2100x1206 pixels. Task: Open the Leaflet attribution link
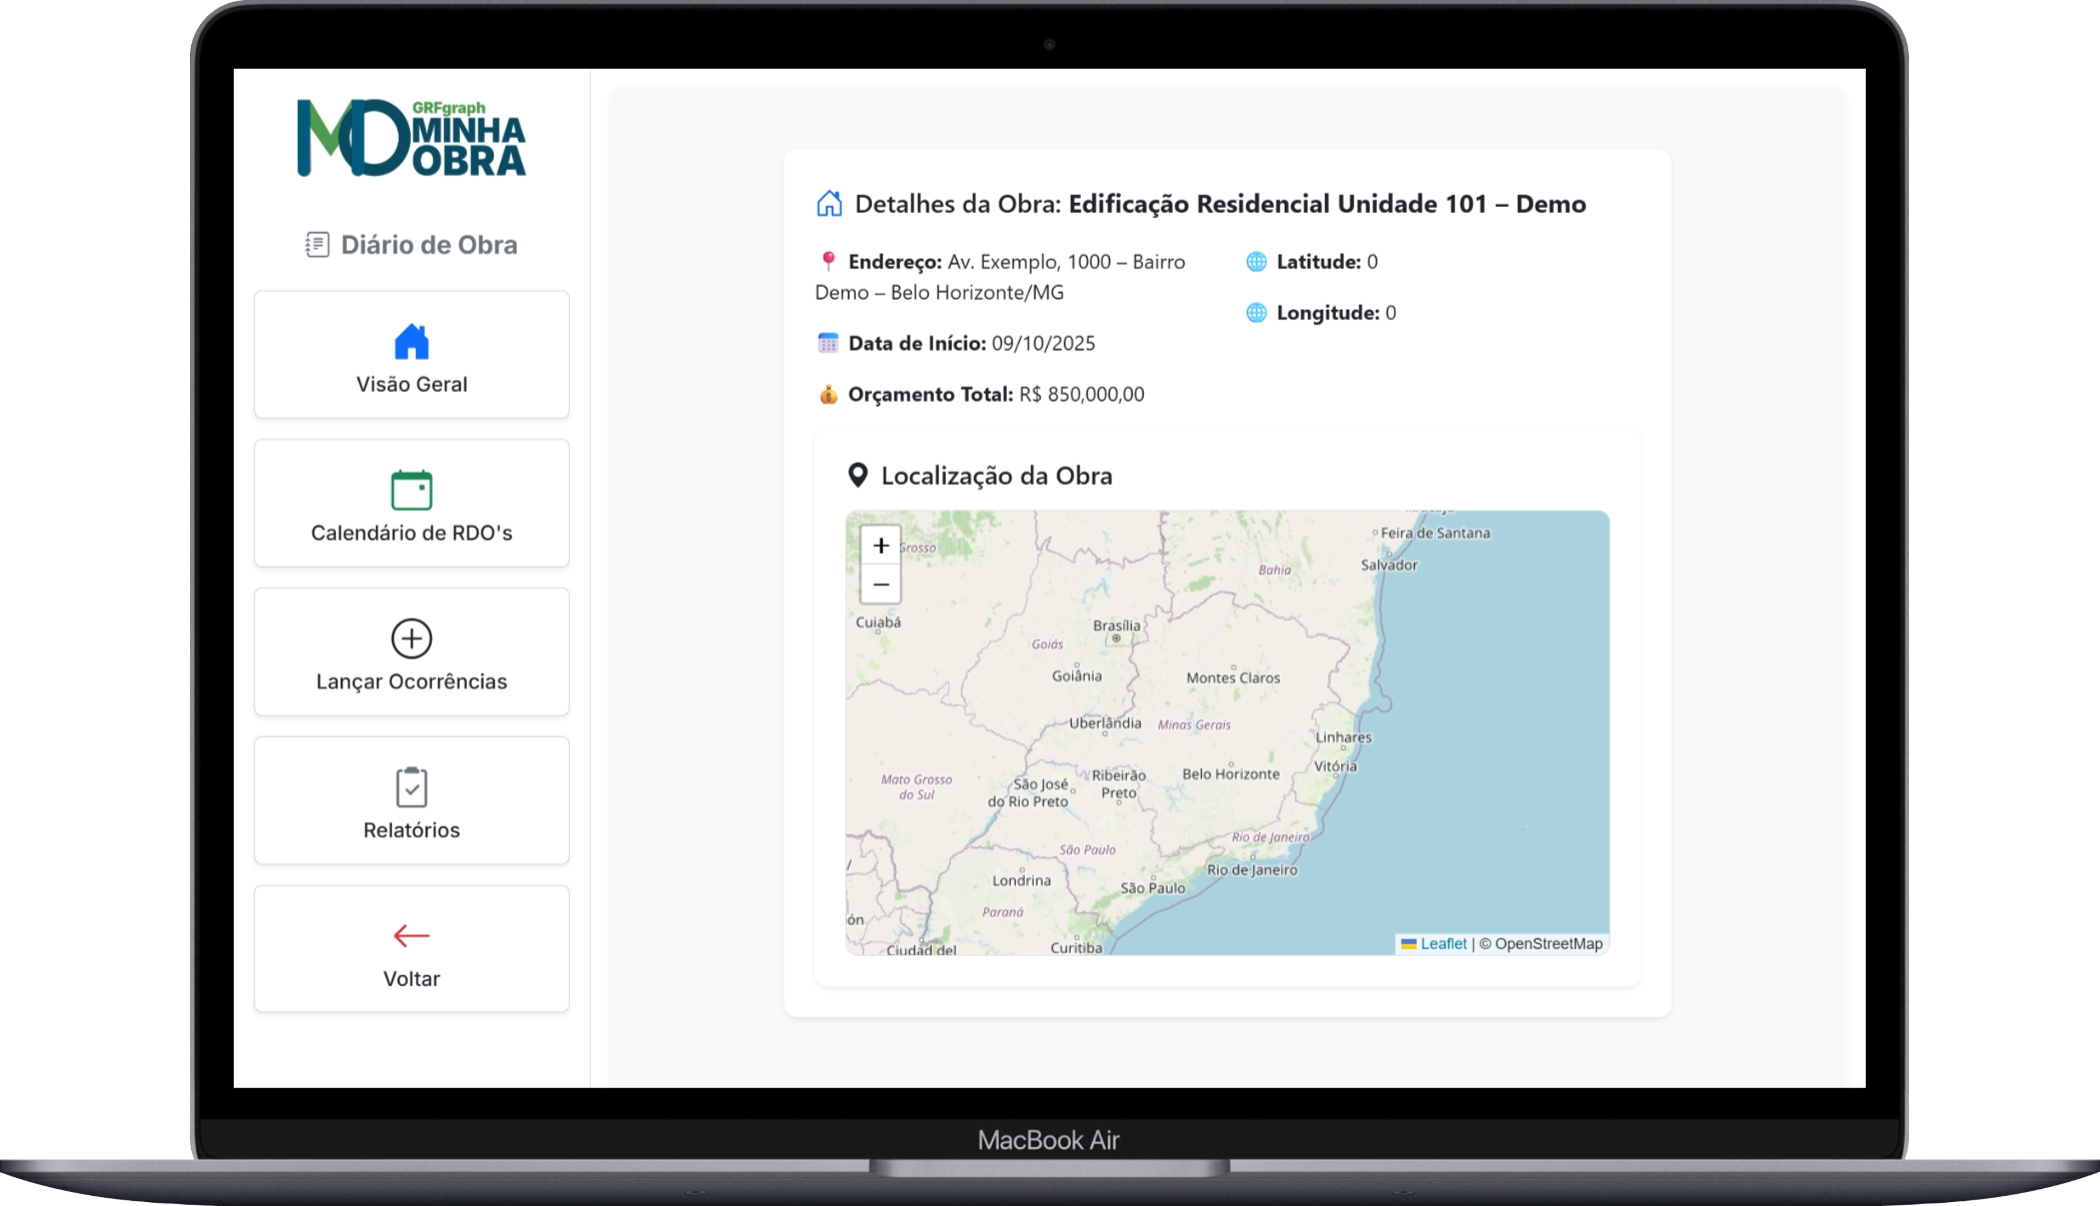[x=1443, y=943]
